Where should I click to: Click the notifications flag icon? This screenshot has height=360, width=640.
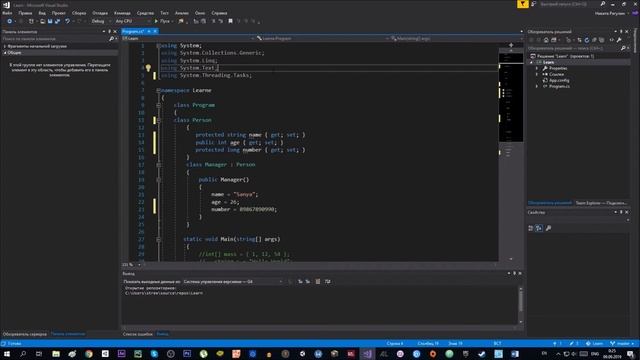[522, 4]
